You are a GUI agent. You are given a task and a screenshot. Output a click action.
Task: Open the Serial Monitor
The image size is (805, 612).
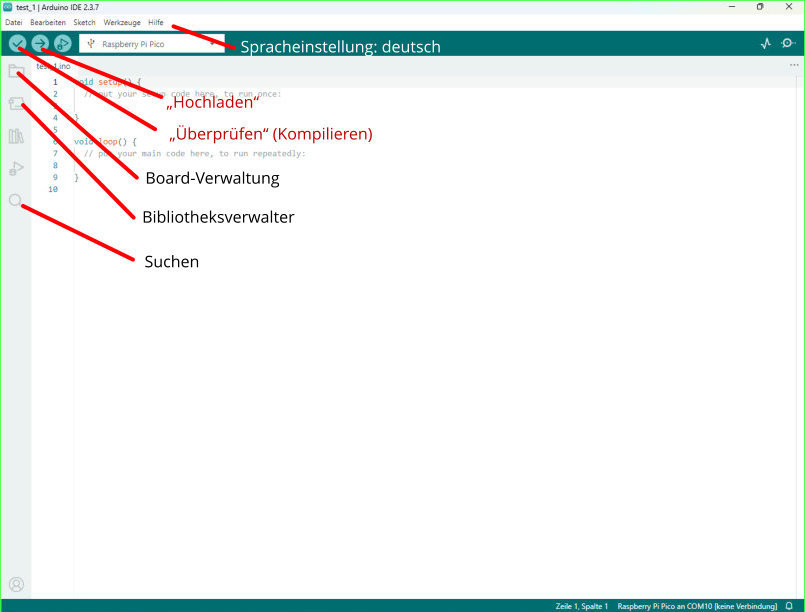(x=789, y=44)
